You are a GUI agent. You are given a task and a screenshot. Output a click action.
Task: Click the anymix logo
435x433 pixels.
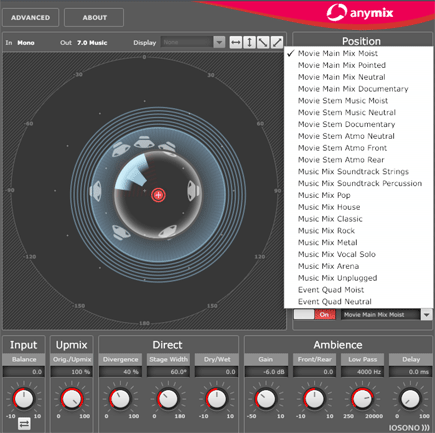360,13
